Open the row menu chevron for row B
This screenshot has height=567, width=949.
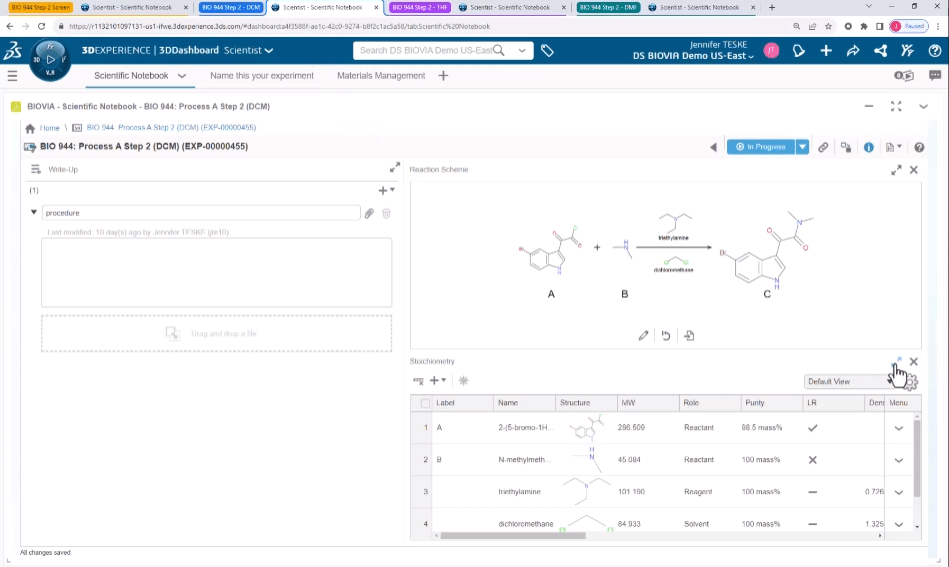tap(899, 460)
